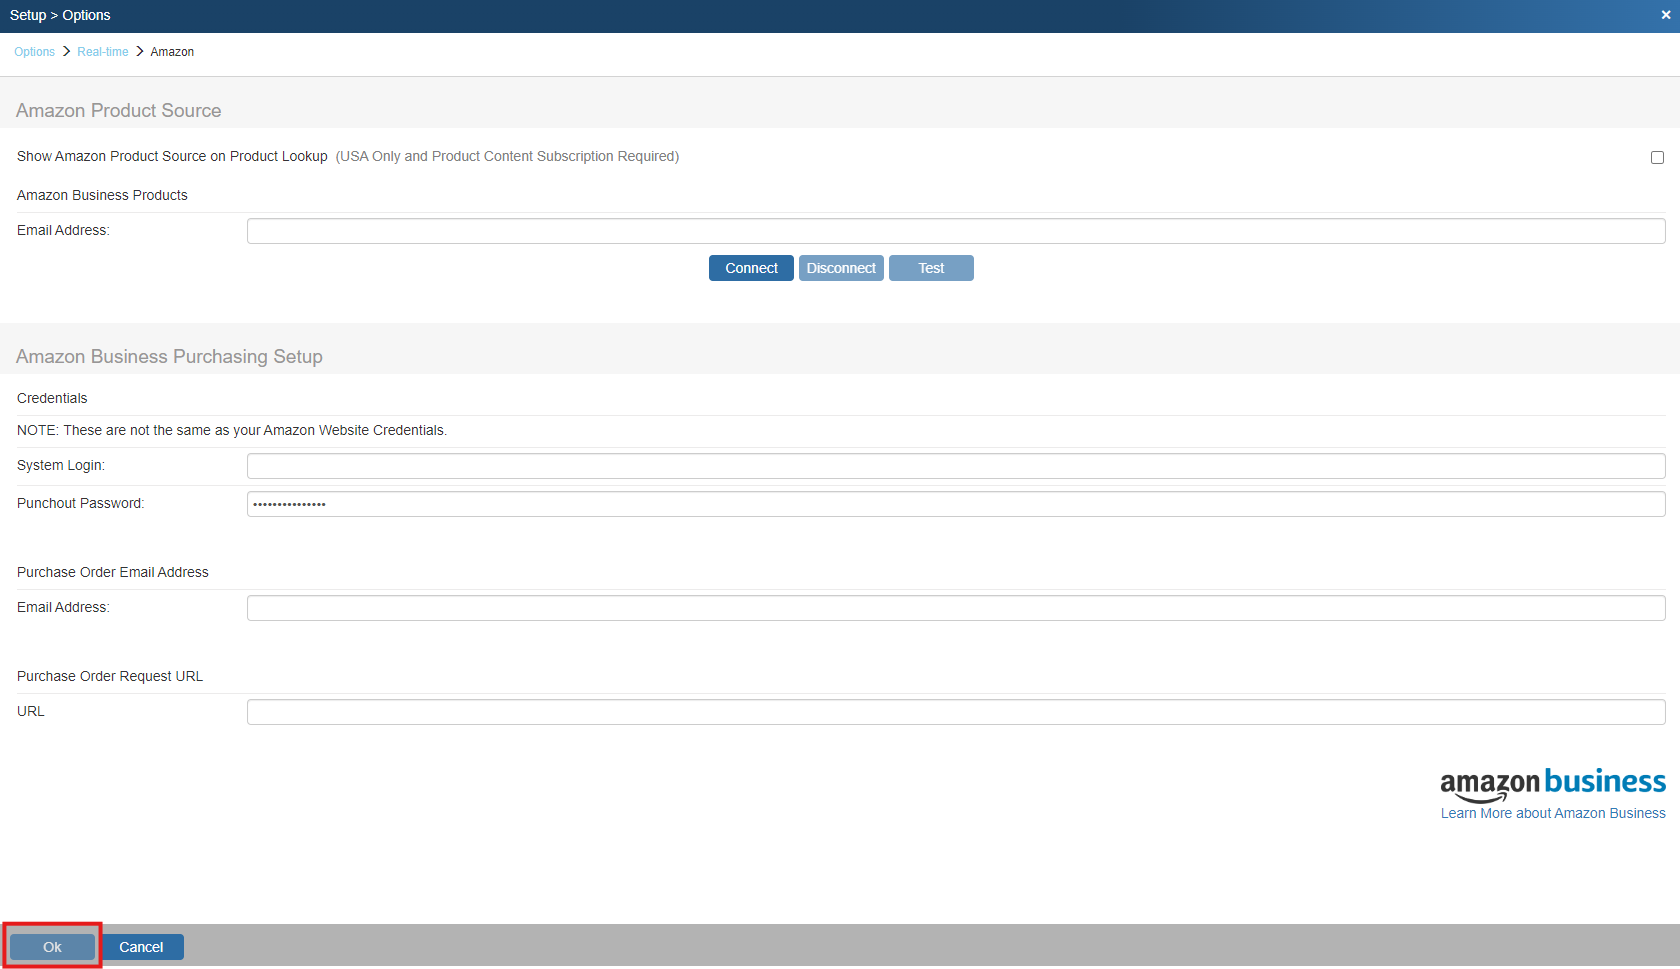
Task: Click the Amazon Business logo
Action: (x=1552, y=783)
